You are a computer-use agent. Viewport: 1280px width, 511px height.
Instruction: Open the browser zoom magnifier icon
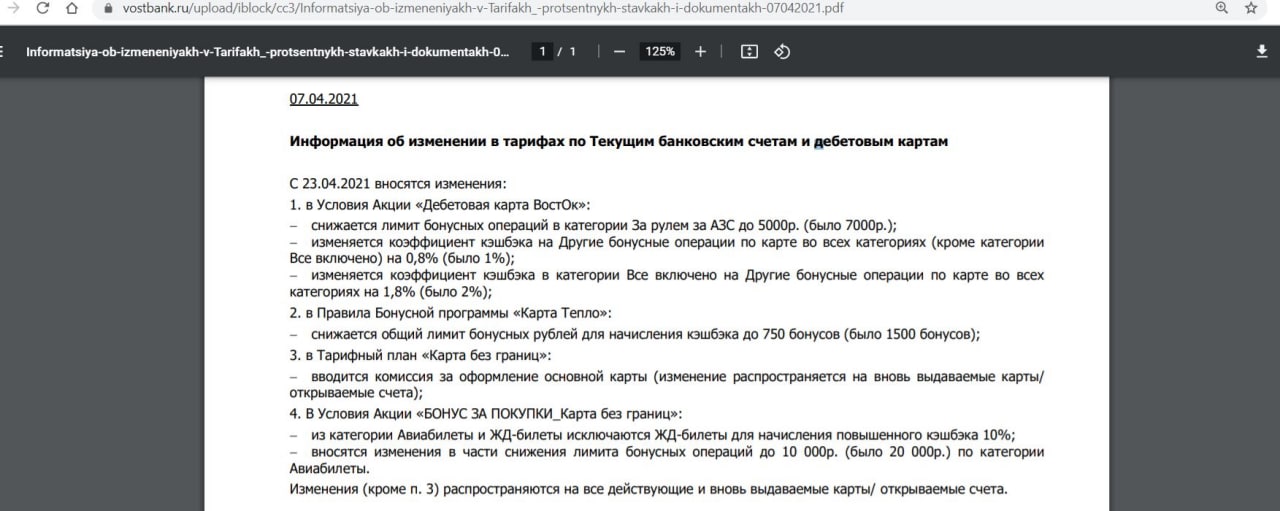pyautogui.click(x=1222, y=8)
